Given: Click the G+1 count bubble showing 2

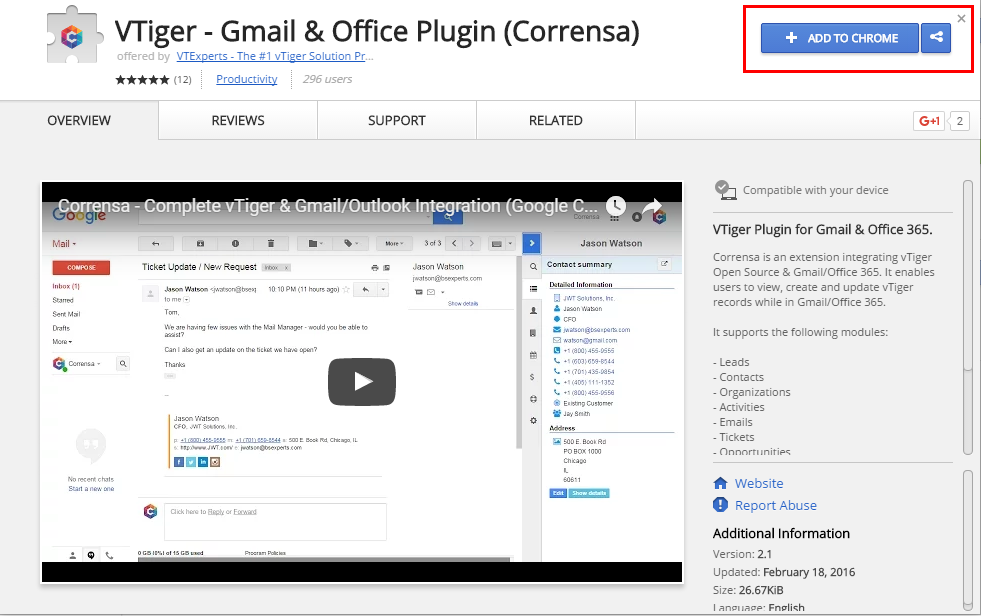Looking at the screenshot, I should (x=959, y=121).
